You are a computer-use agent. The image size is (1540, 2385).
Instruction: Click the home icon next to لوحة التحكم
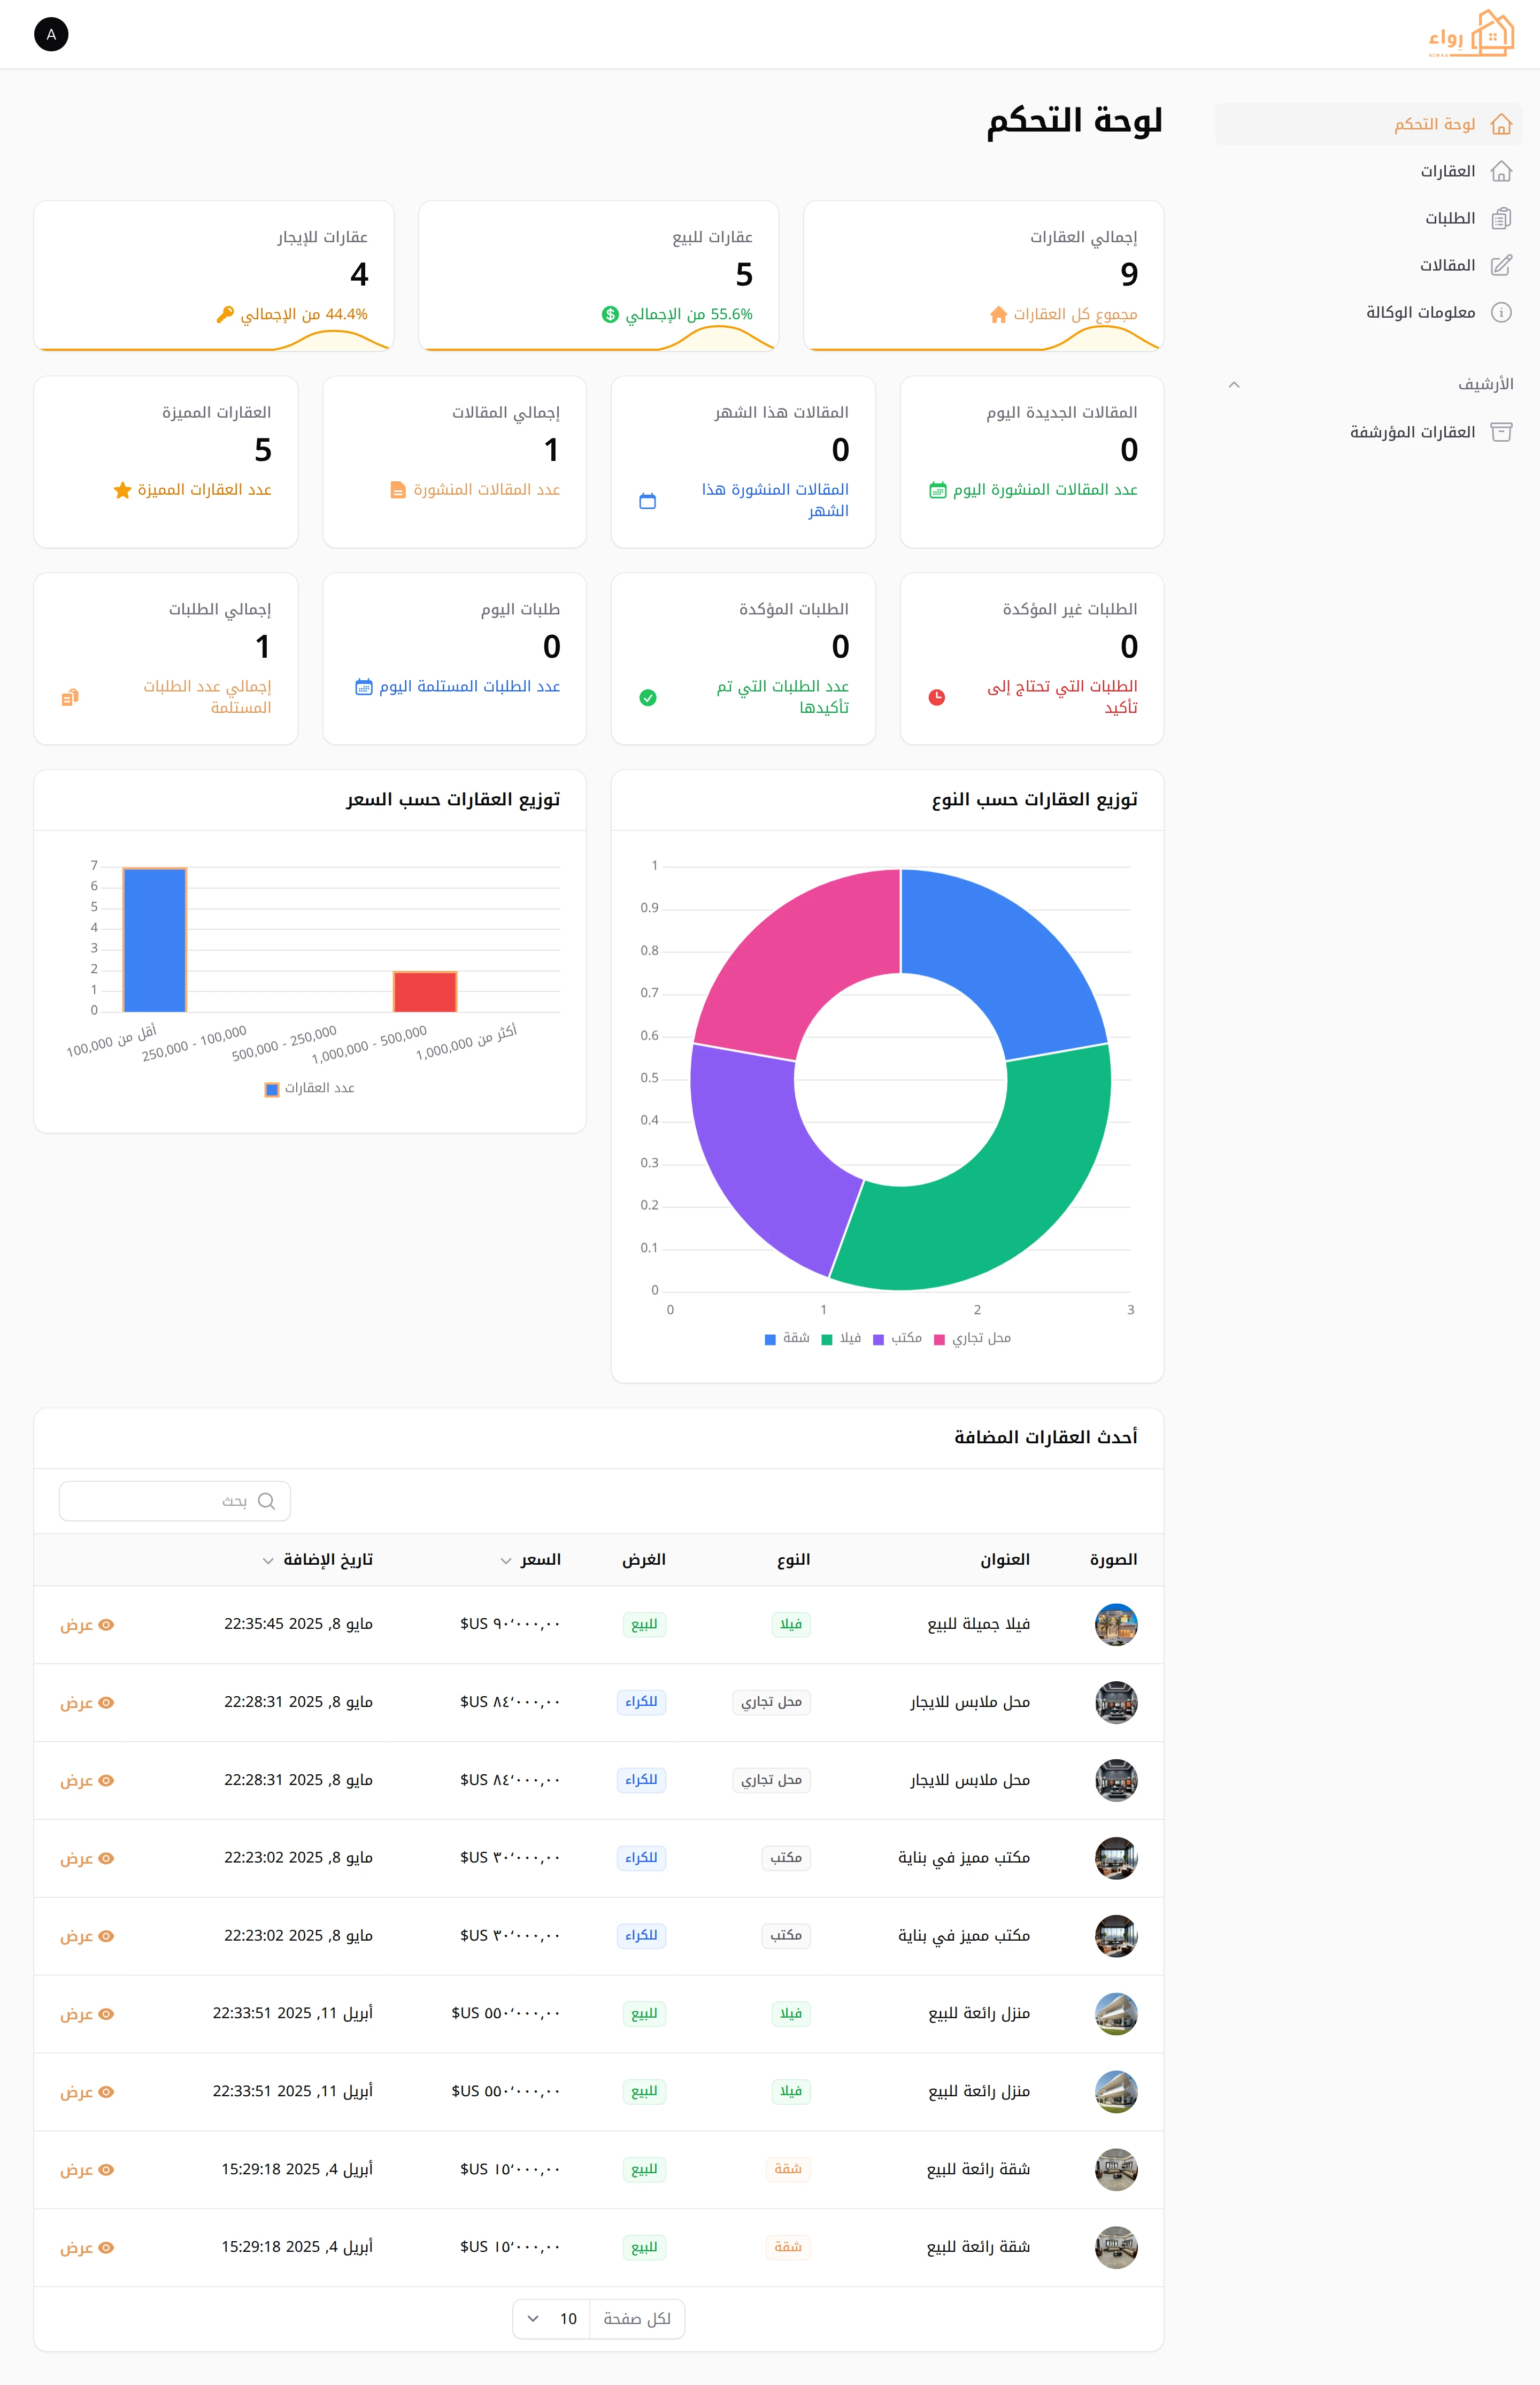coord(1500,124)
